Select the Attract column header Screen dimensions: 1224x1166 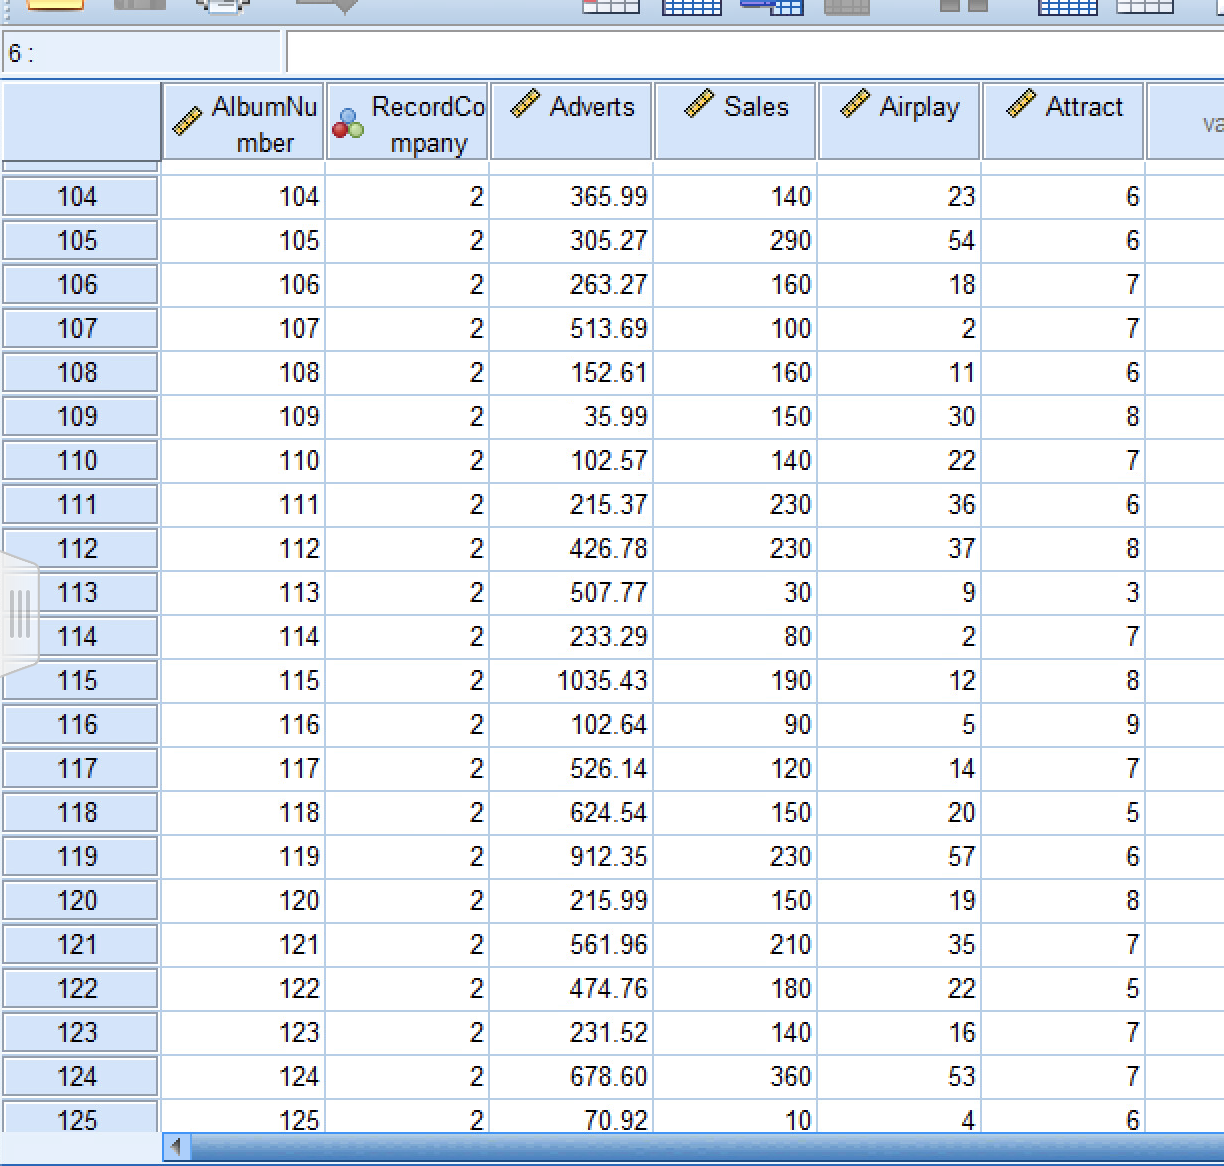pyautogui.click(x=1063, y=123)
